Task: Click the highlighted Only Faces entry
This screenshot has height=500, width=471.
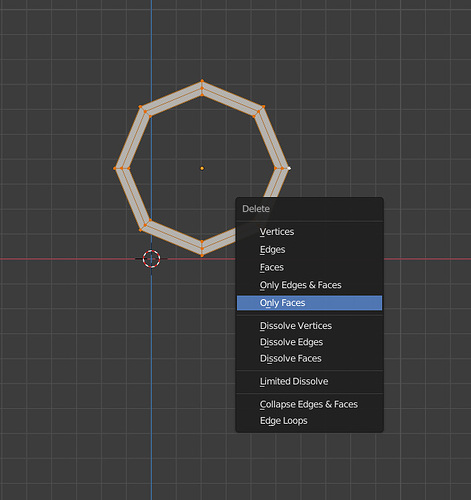Action: click(x=309, y=303)
